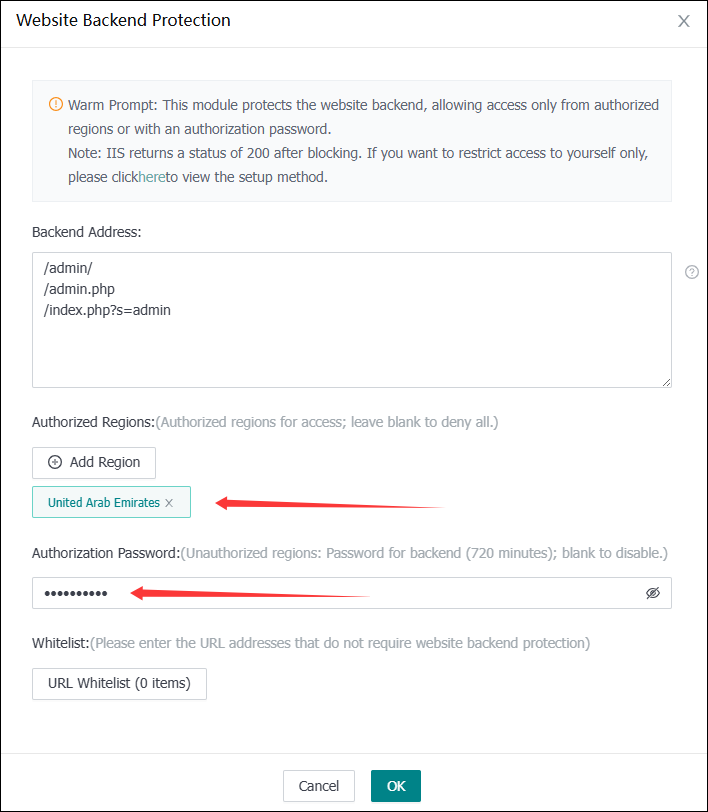Close the Website Backend Protection dialog
Viewport: 708px width, 812px height.
[684, 21]
